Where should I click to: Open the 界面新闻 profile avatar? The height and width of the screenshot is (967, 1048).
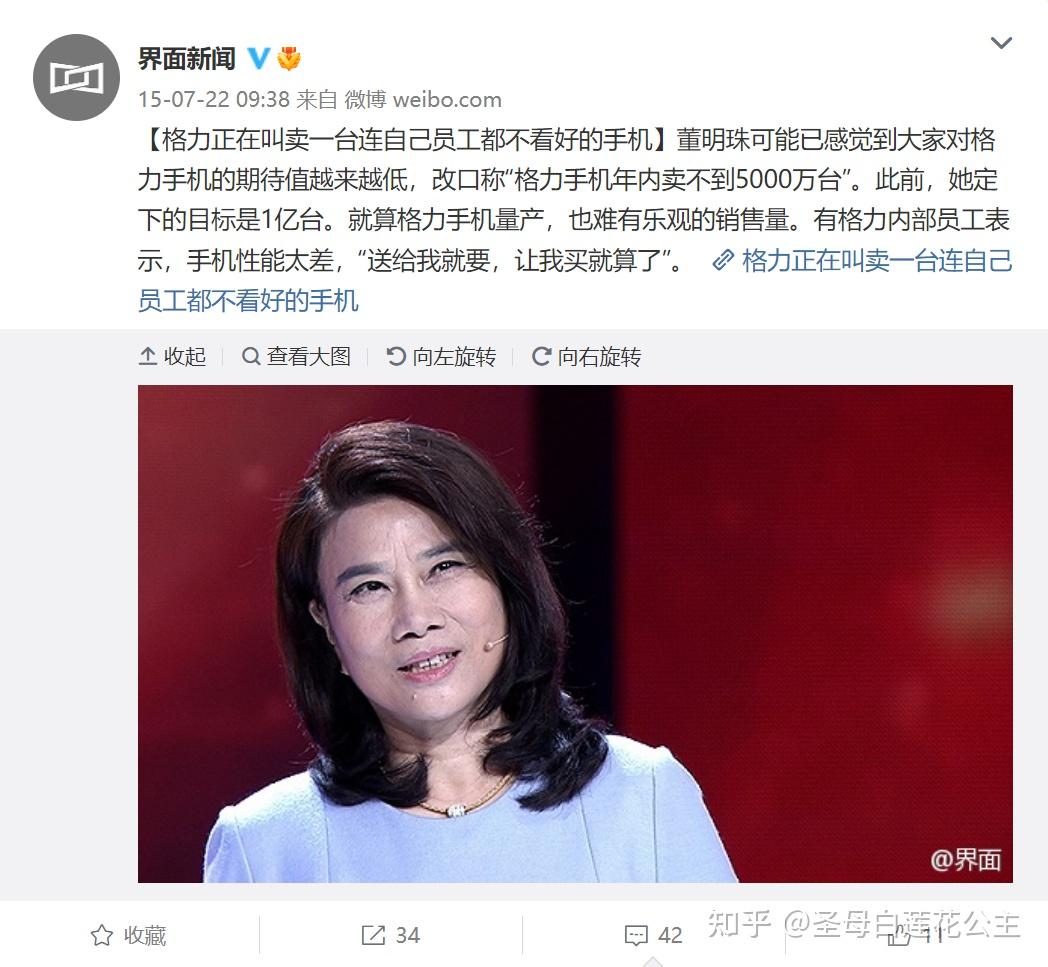(76, 78)
